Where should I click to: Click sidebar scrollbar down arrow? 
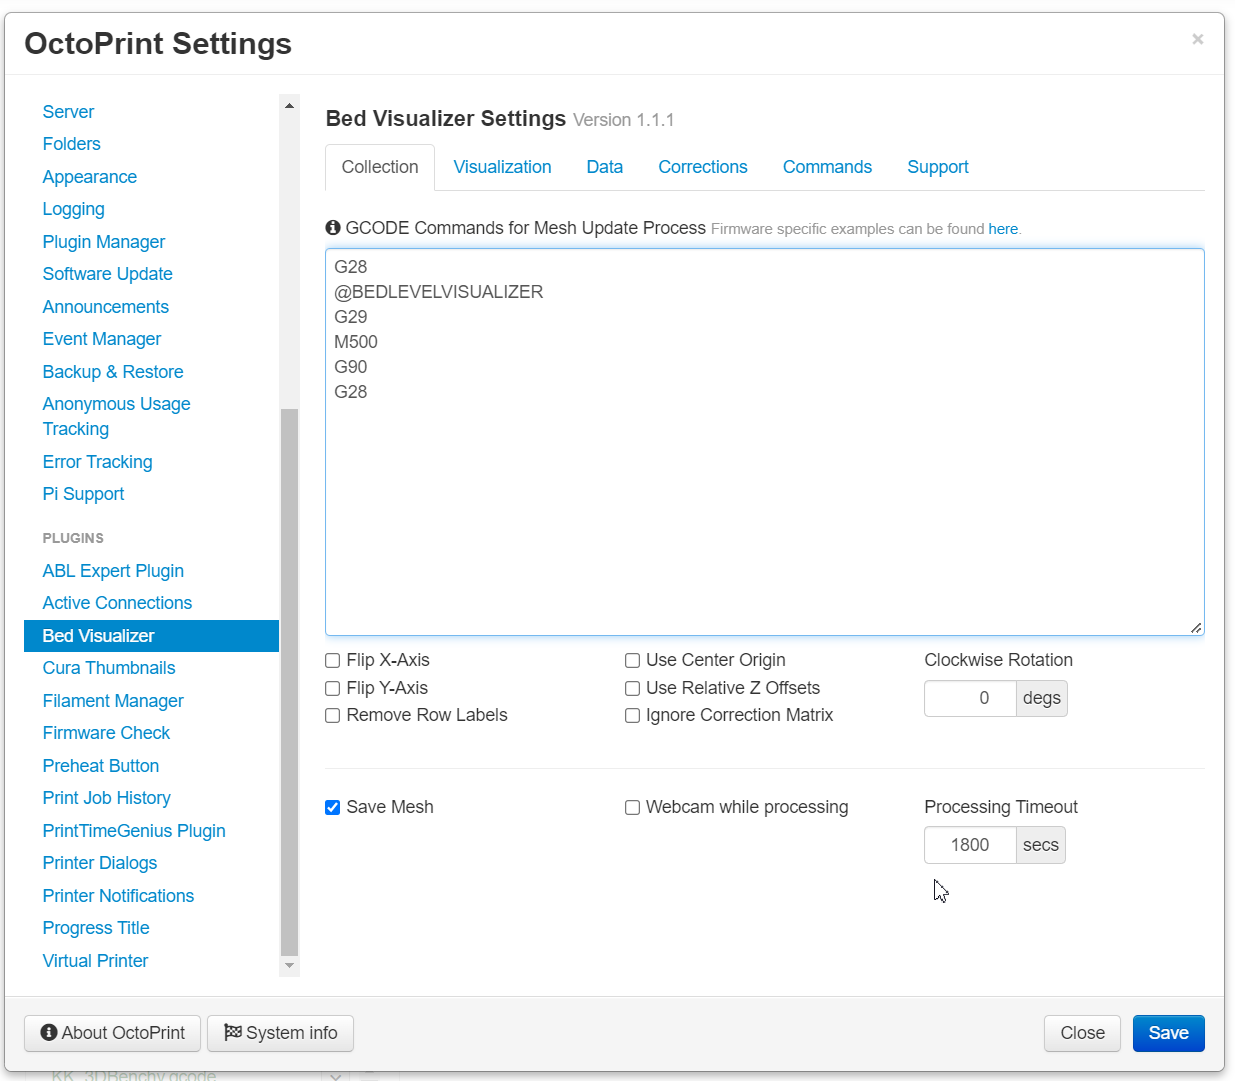[289, 966]
